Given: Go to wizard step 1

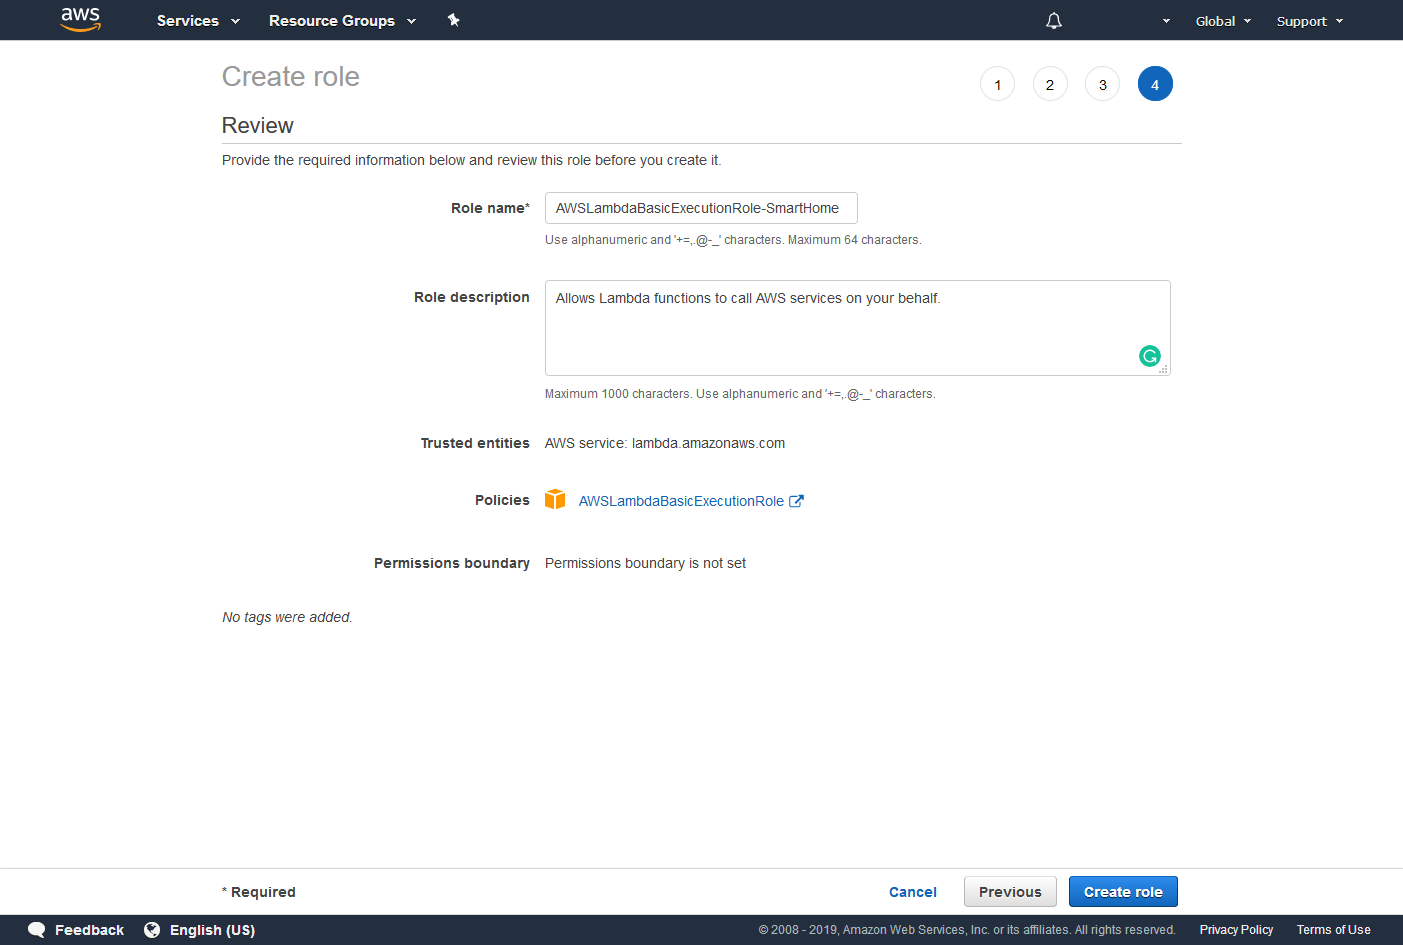Looking at the screenshot, I should click(997, 84).
